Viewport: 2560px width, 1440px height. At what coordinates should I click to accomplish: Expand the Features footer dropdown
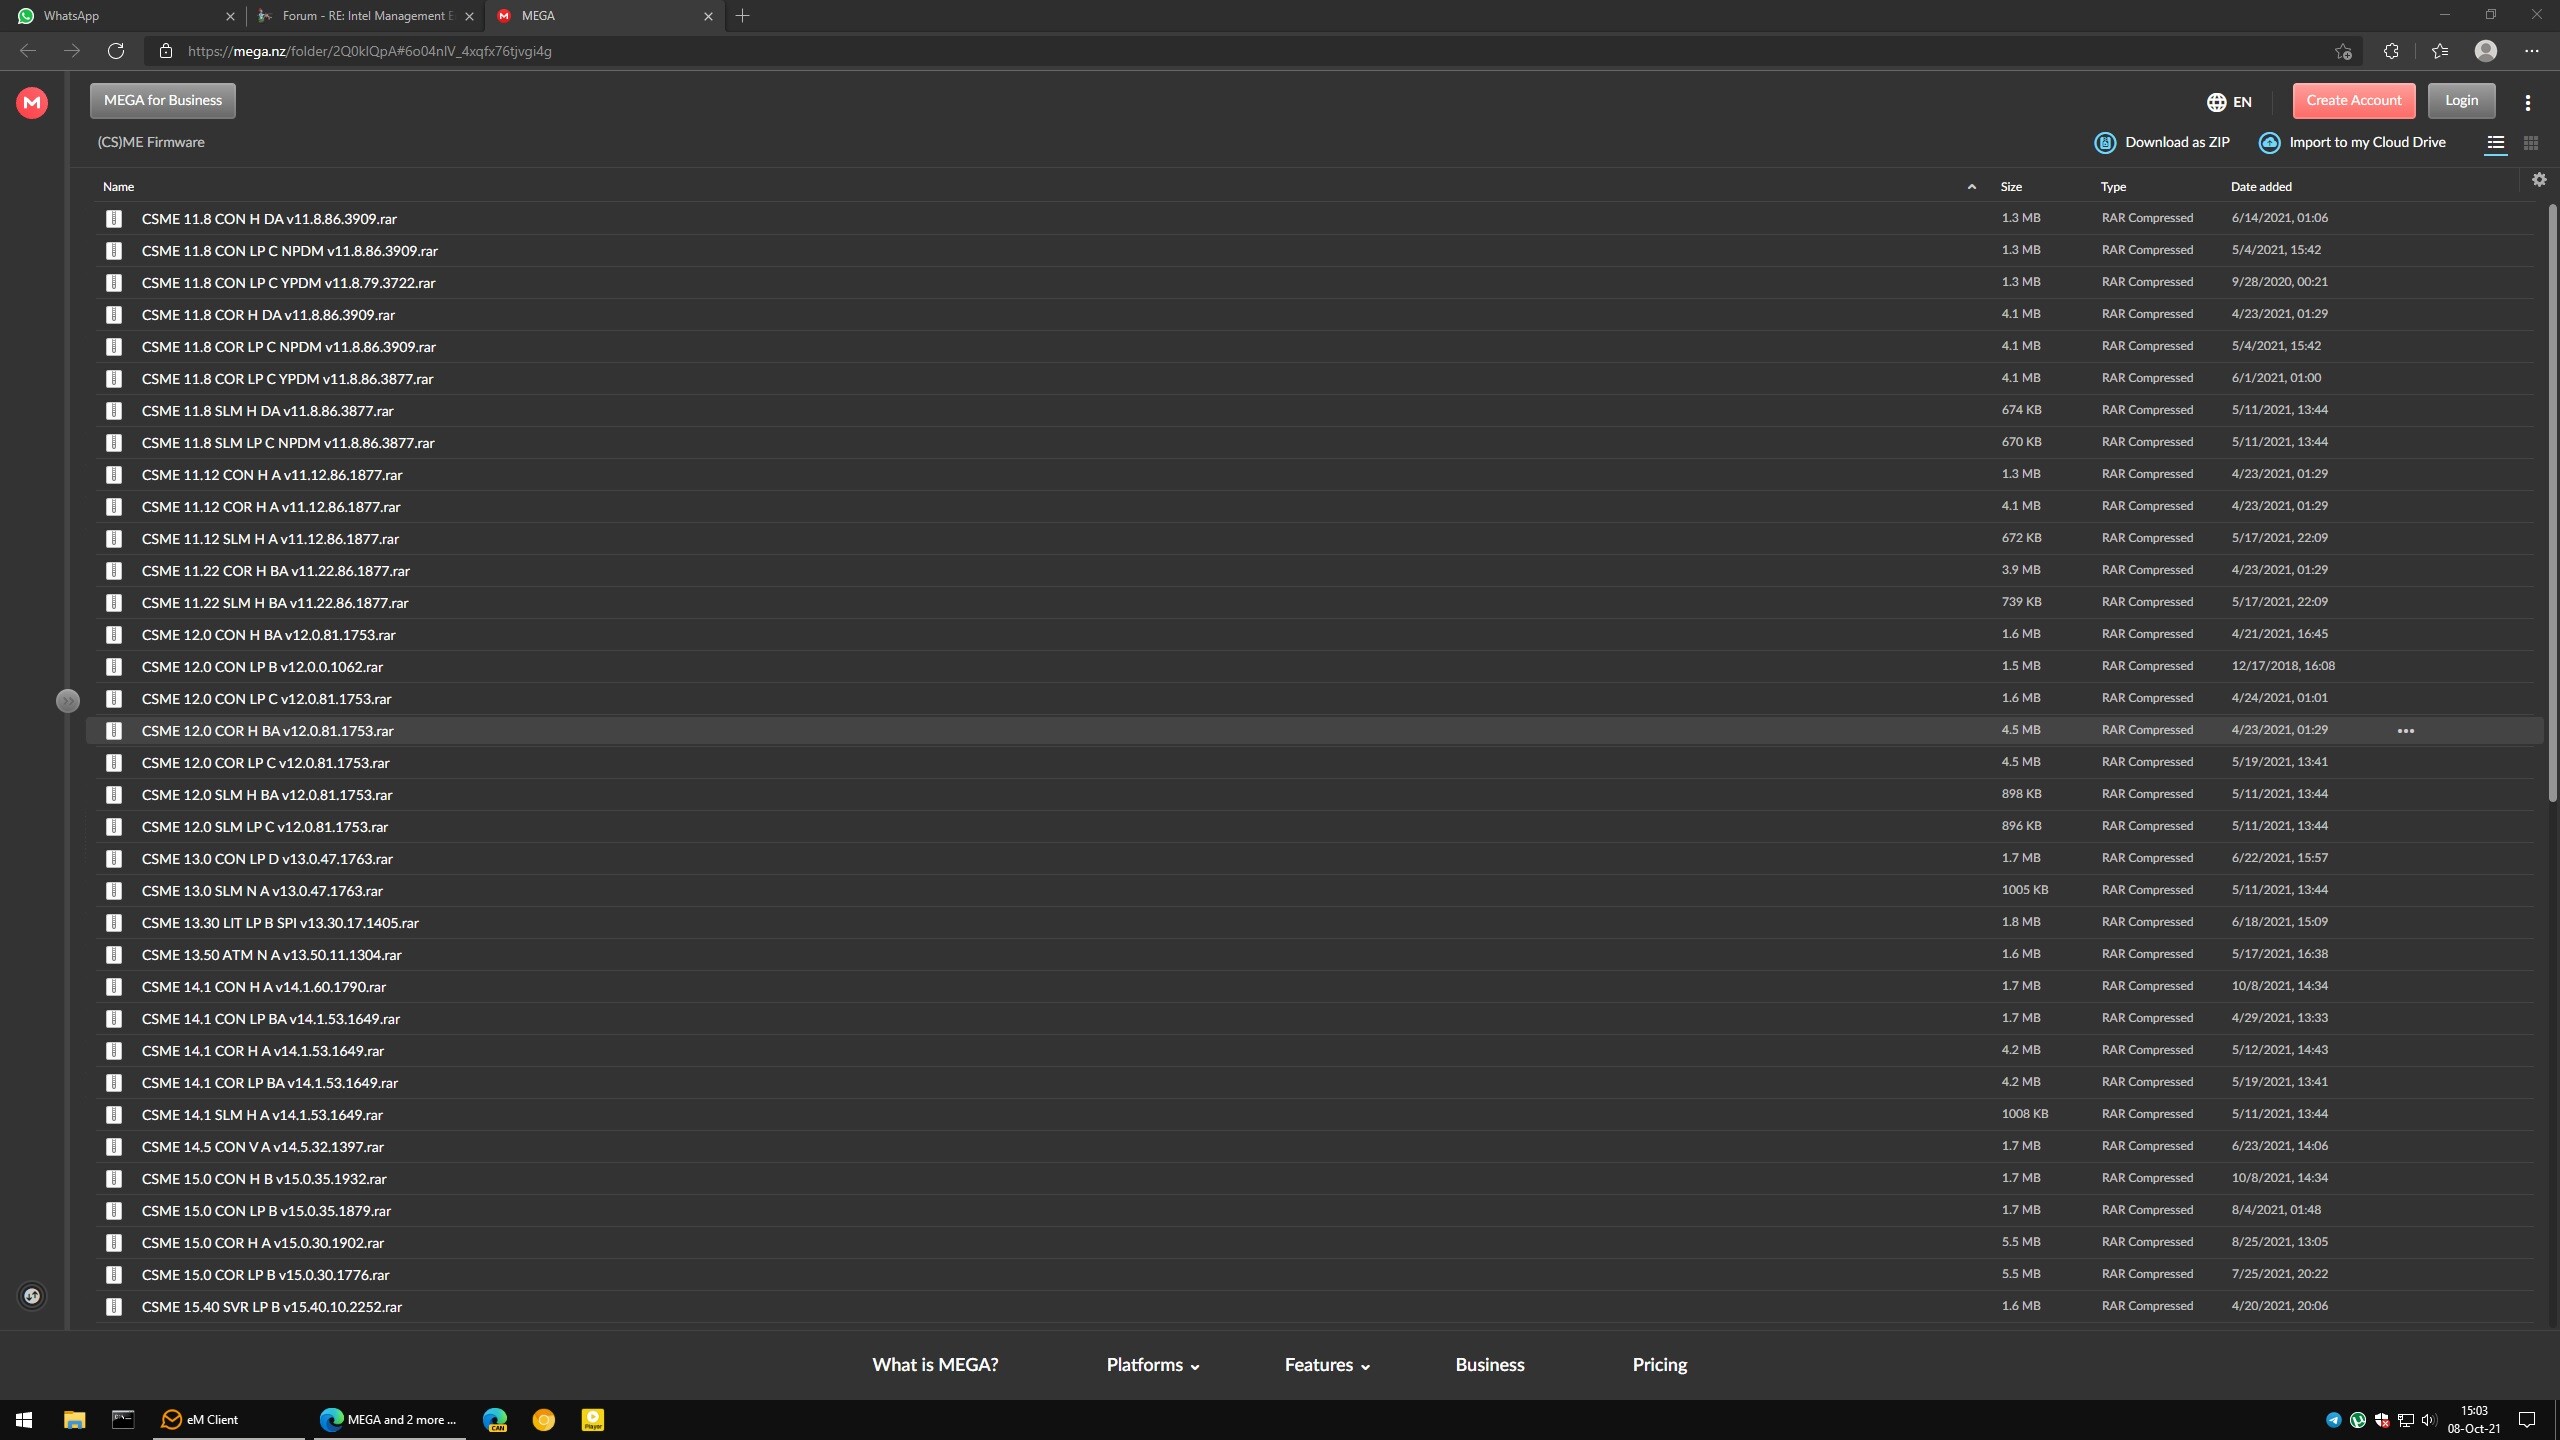(x=1327, y=1365)
